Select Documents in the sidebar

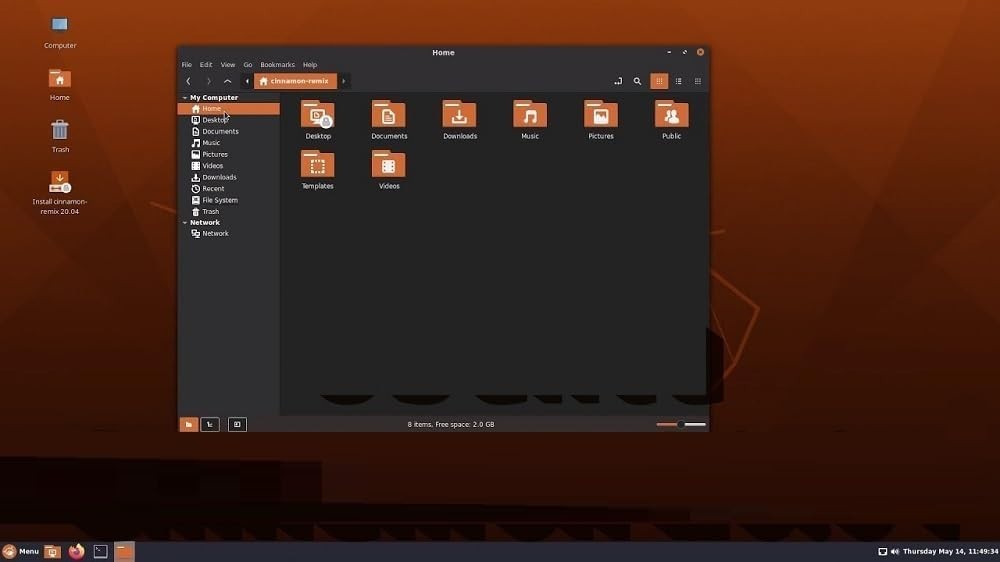[x=228, y=131]
